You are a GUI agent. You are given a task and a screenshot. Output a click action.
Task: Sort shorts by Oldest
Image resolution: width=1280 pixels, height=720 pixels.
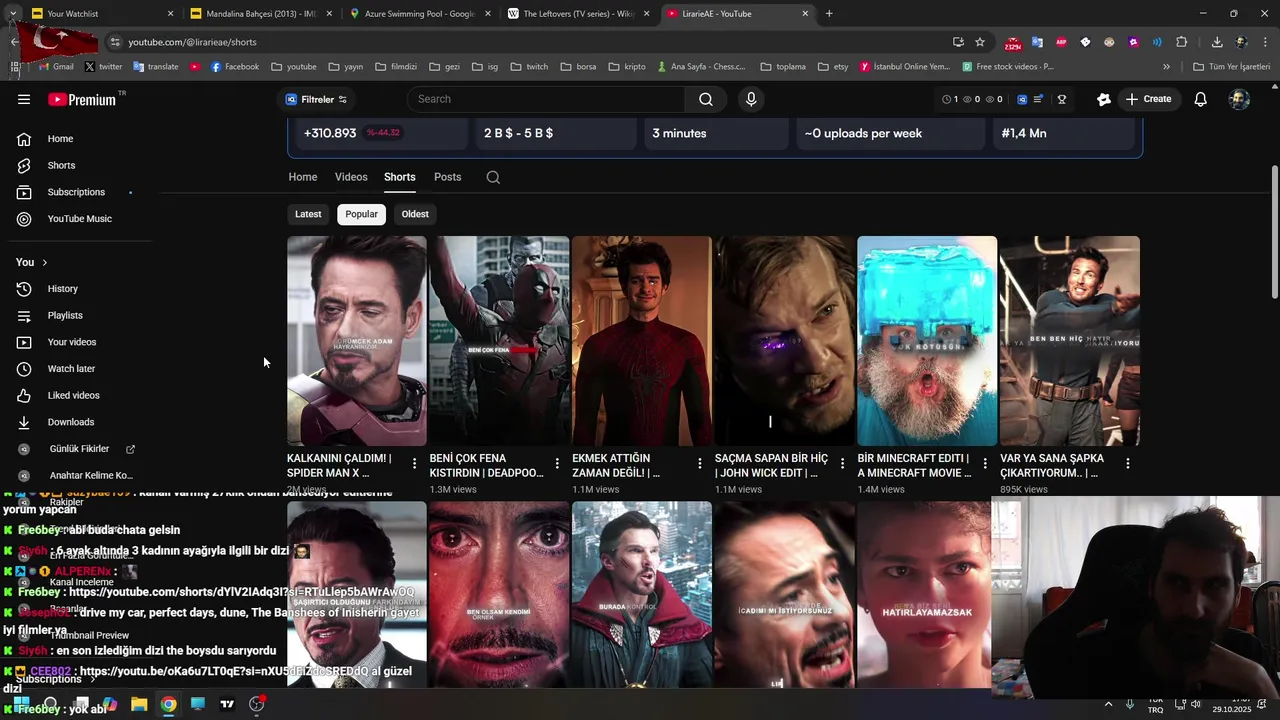point(415,214)
